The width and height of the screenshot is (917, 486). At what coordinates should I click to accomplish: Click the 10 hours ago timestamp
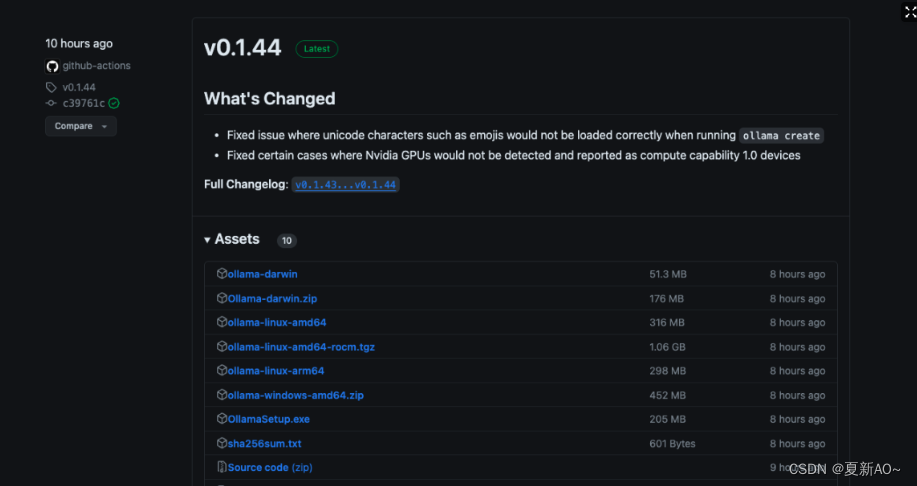pyautogui.click(x=79, y=44)
